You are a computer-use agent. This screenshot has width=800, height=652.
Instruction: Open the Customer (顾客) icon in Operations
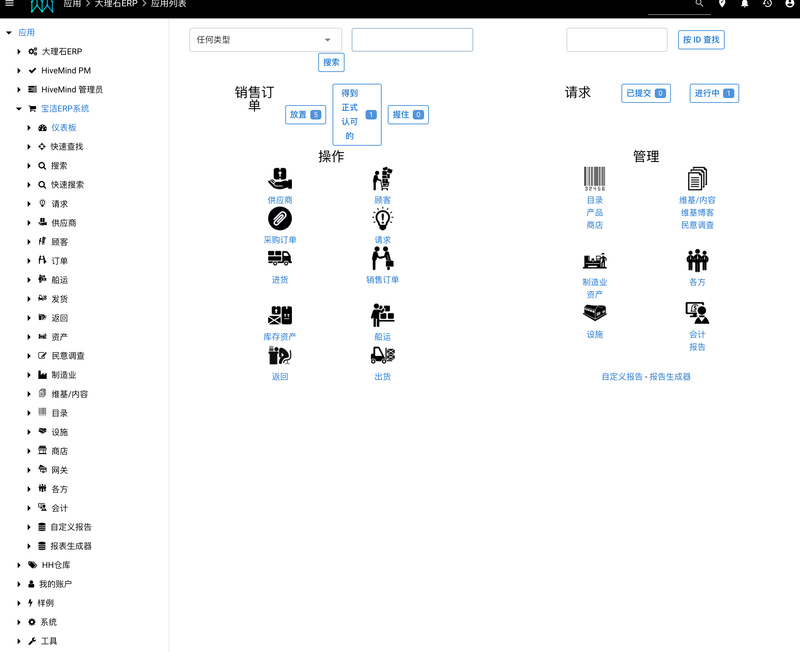tap(382, 179)
